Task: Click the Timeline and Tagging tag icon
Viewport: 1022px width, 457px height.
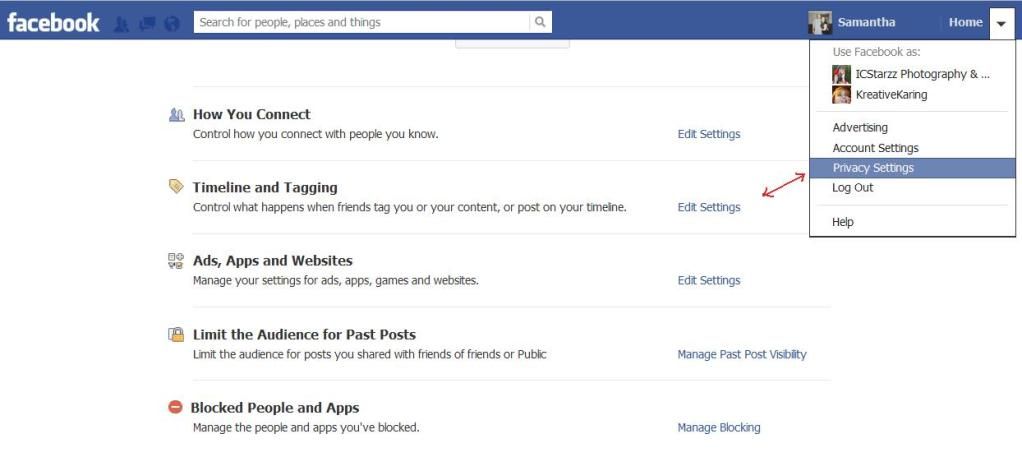Action: point(176,186)
